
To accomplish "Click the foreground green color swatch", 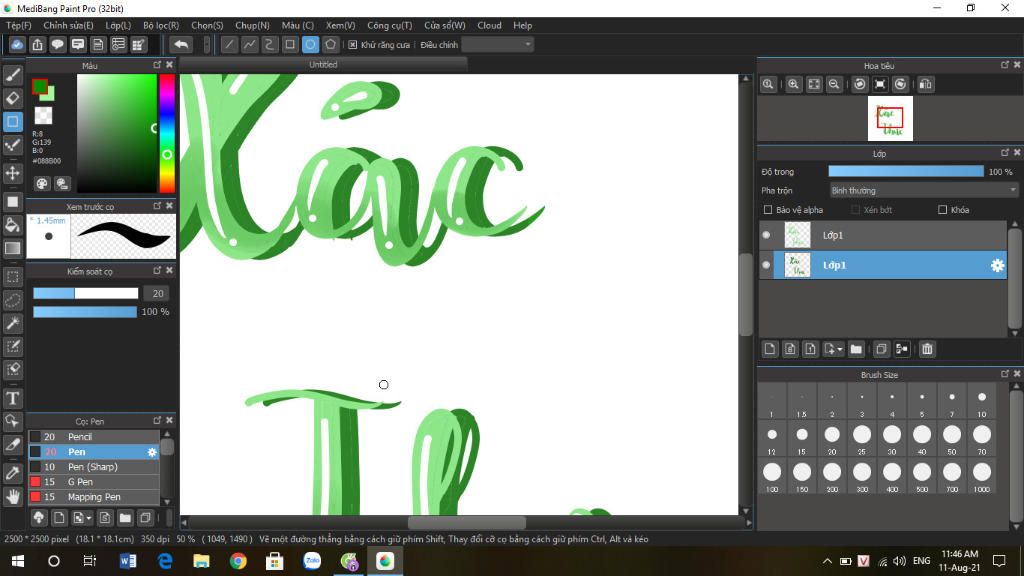I will pyautogui.click(x=39, y=86).
